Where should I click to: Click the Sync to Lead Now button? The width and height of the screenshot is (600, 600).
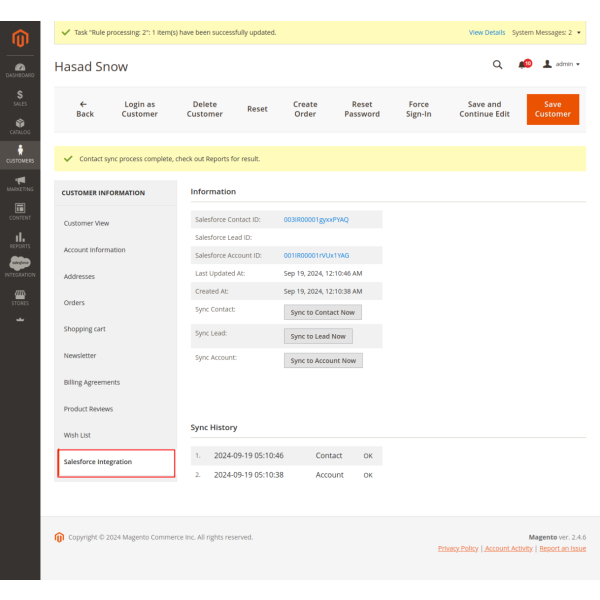click(x=318, y=336)
